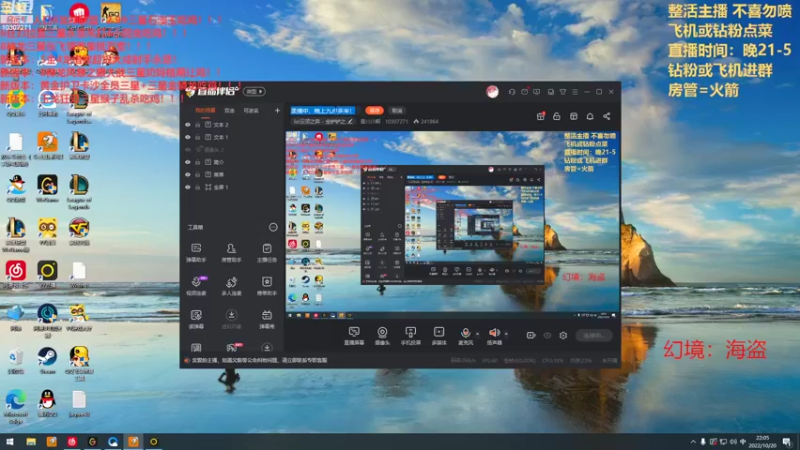Open the 弹幕秀 tool
This screenshot has width=800, height=450.
coord(267,319)
